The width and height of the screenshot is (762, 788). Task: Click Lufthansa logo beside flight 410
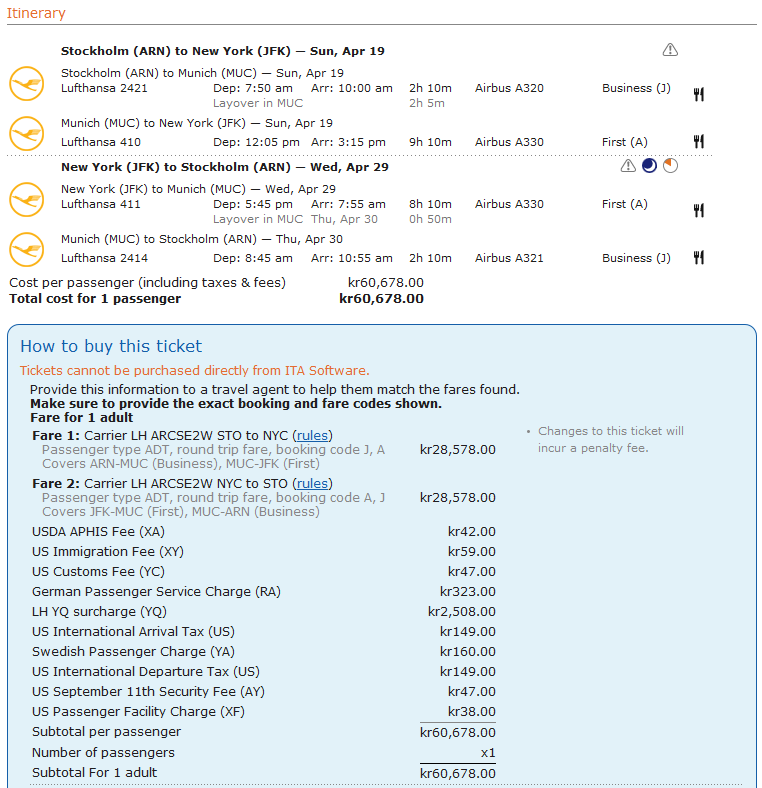(x=27, y=132)
